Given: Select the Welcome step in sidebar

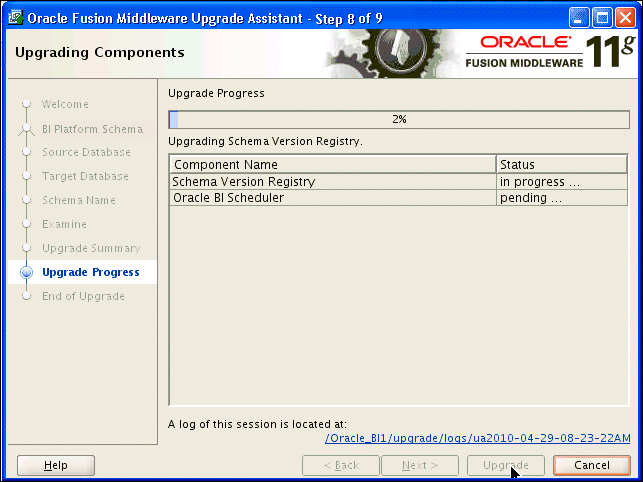Looking at the screenshot, I should [65, 104].
